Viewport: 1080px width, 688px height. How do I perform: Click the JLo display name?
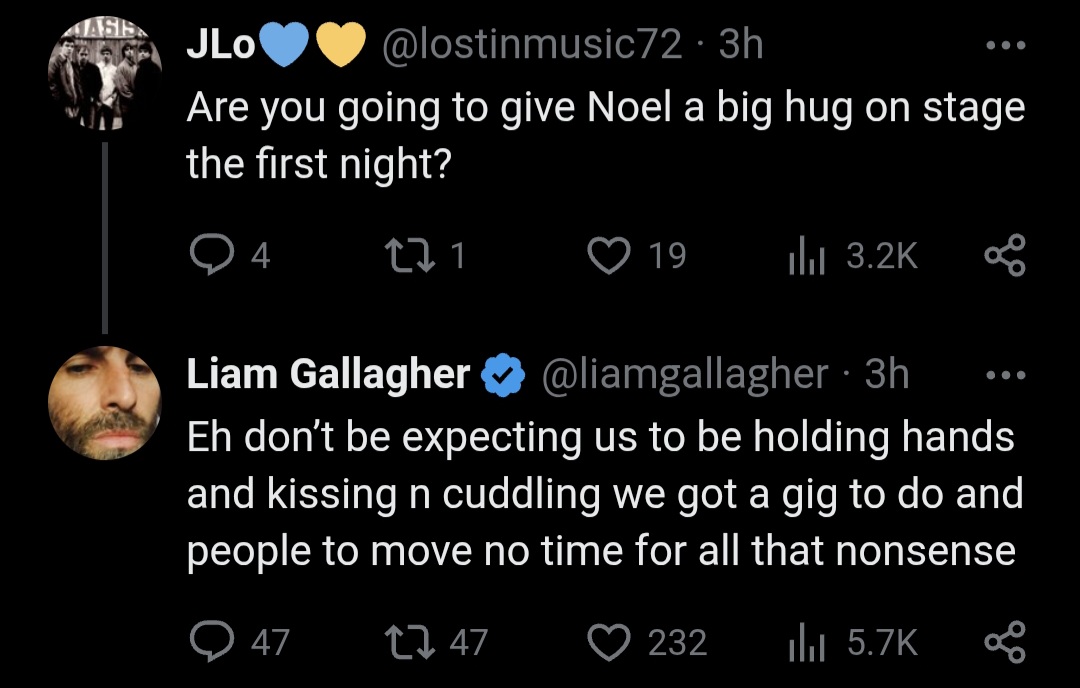(x=221, y=45)
